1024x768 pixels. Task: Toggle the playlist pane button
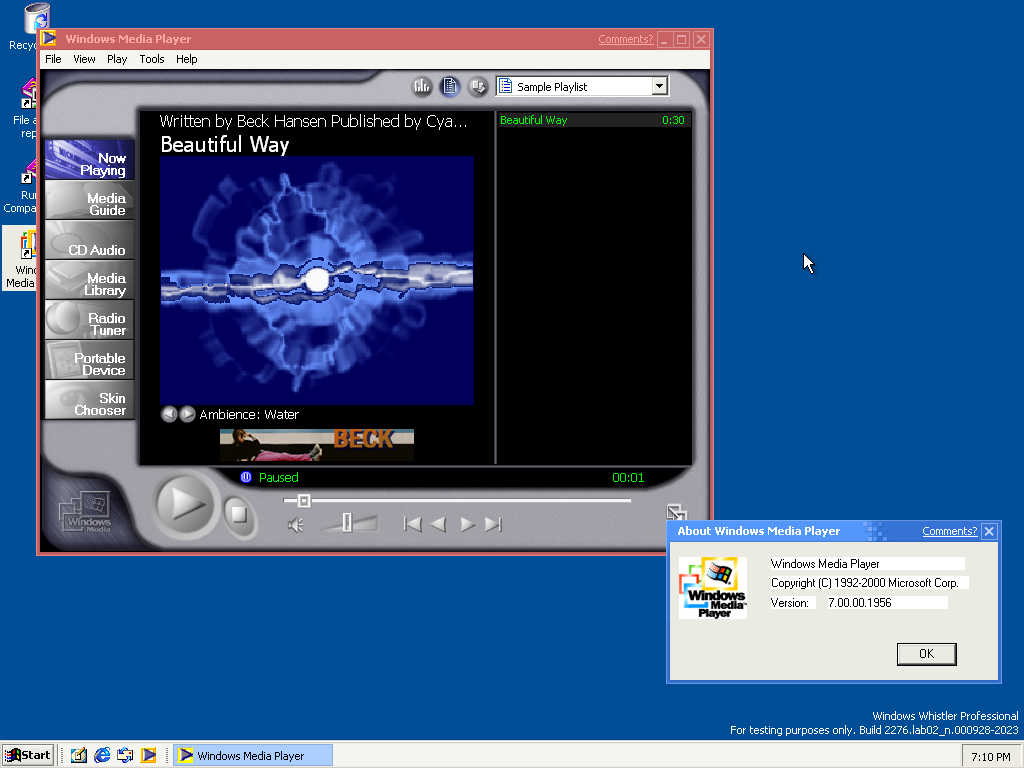click(450, 87)
